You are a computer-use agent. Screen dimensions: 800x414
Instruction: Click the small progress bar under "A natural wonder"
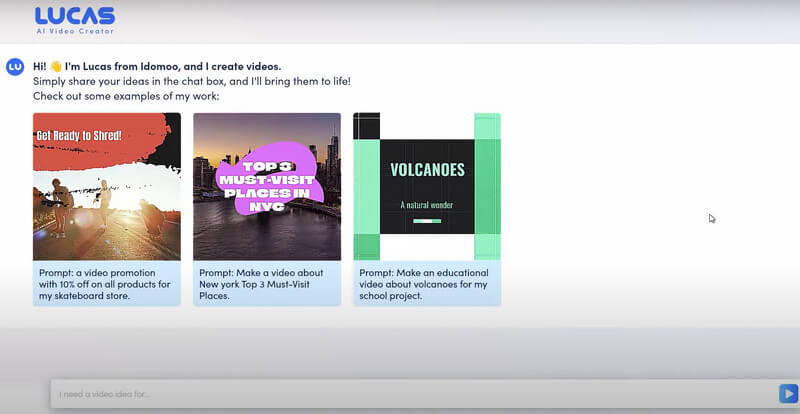427,220
